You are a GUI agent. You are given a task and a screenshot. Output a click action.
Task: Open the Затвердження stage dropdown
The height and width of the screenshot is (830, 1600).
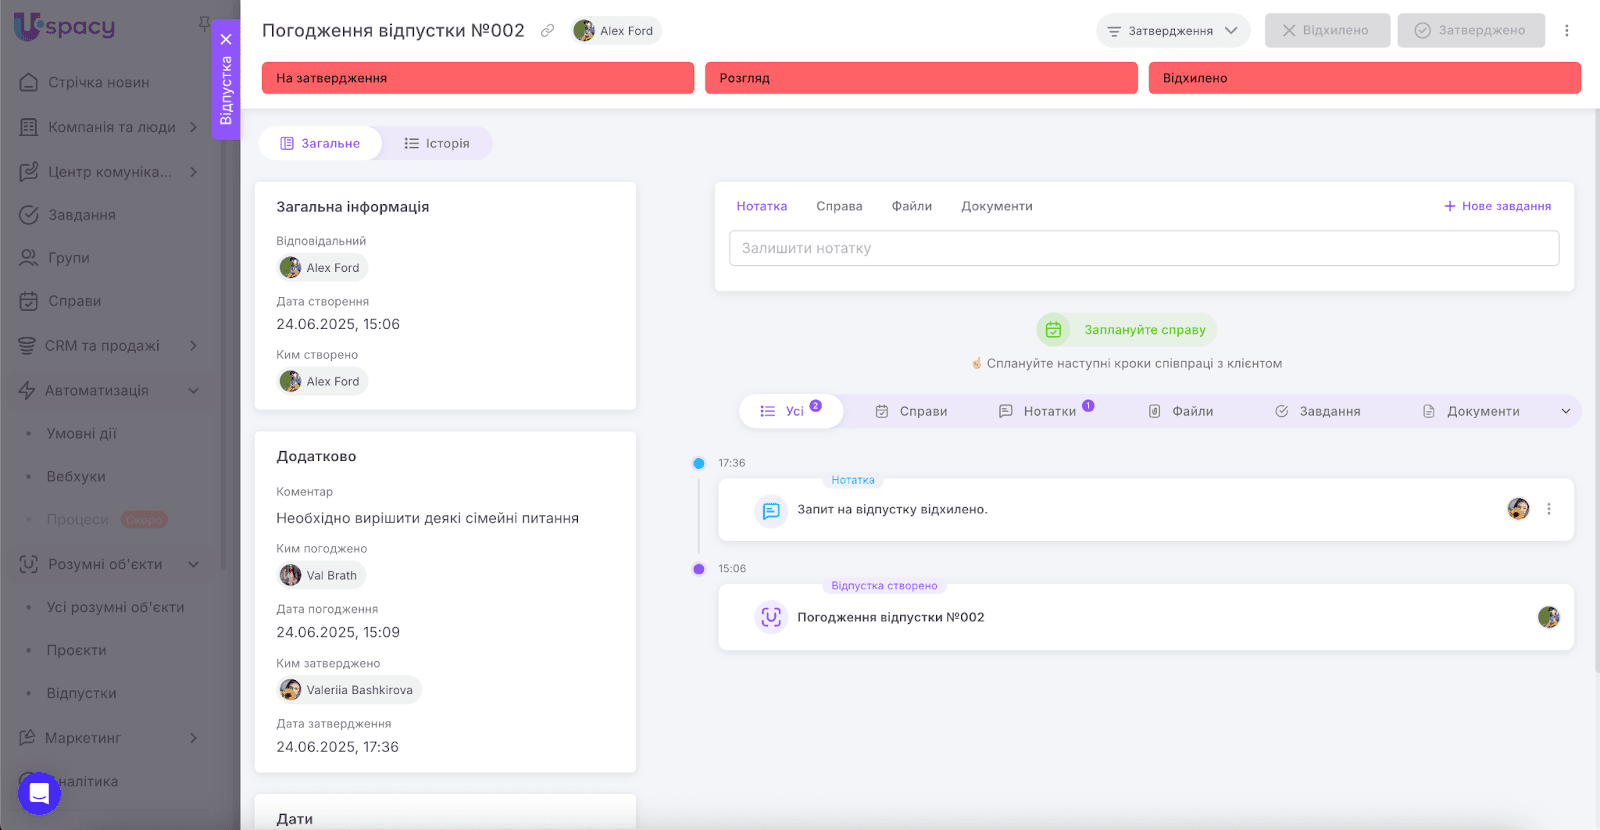tap(1172, 31)
